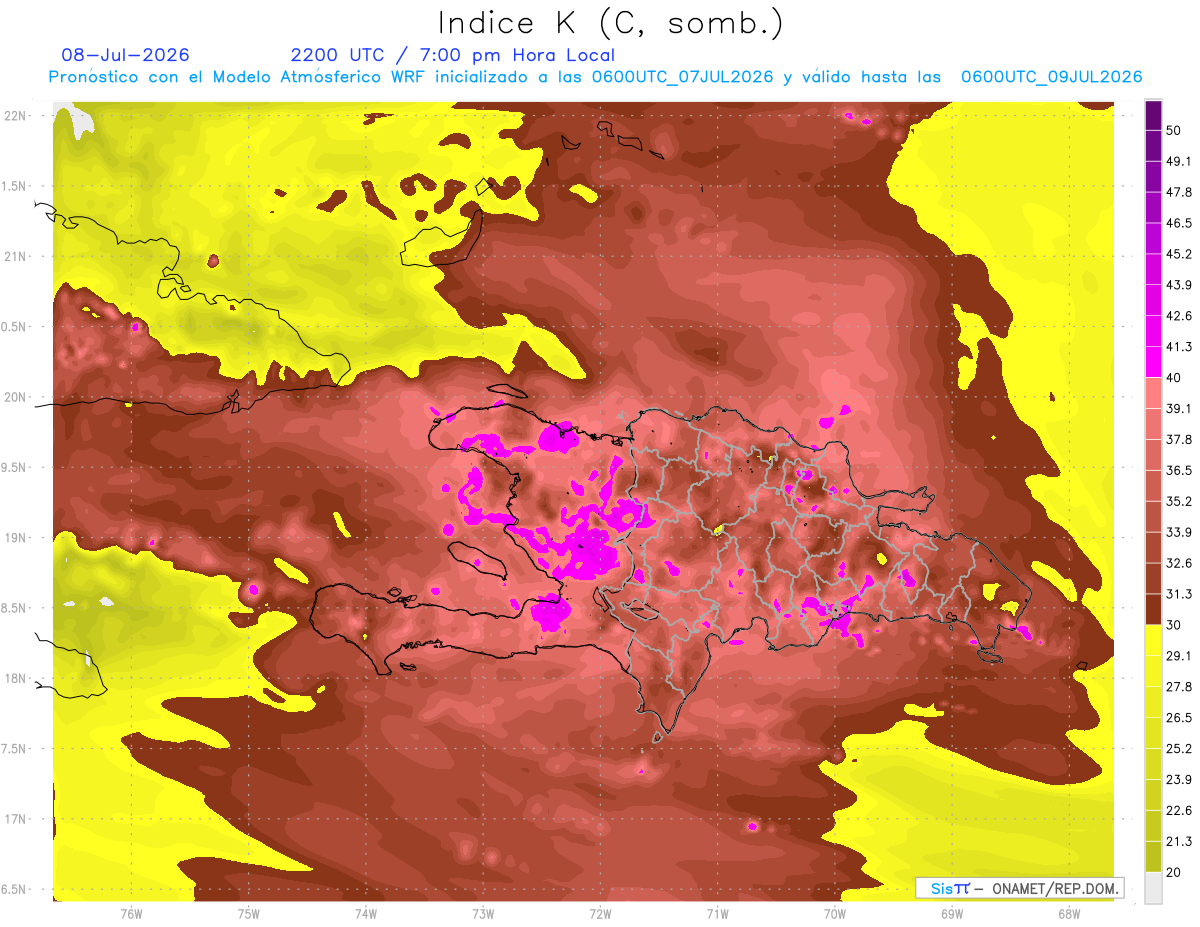
Task: Click the colorbar value "25.2"
Action: (x=1179, y=749)
